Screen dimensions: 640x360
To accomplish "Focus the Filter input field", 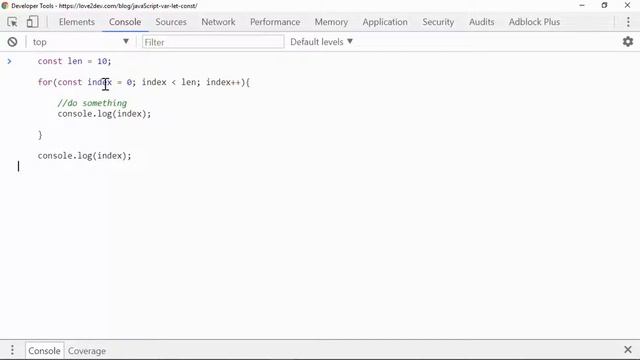I will pyautogui.click(x=213, y=42).
